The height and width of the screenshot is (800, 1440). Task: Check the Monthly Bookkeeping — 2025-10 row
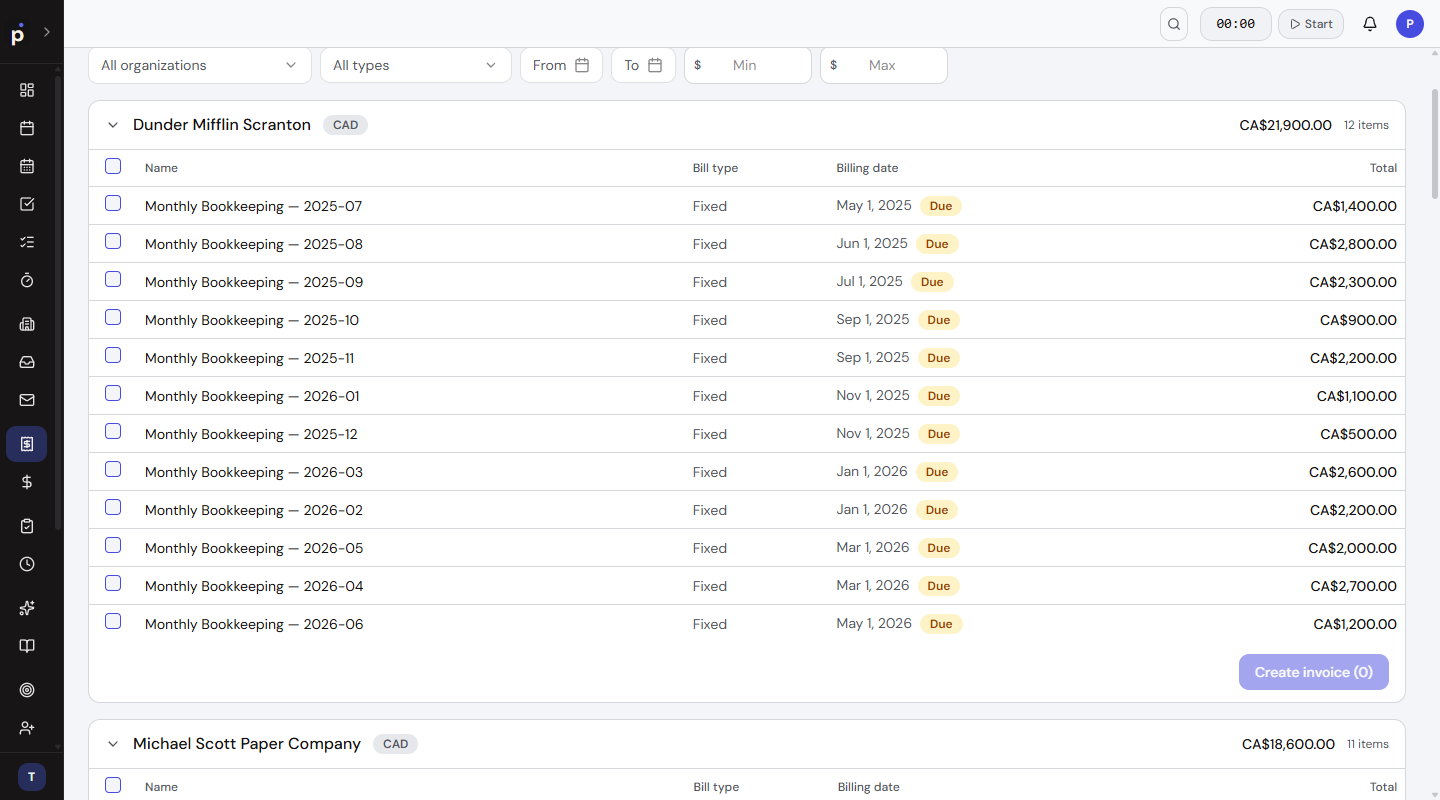pos(113,317)
